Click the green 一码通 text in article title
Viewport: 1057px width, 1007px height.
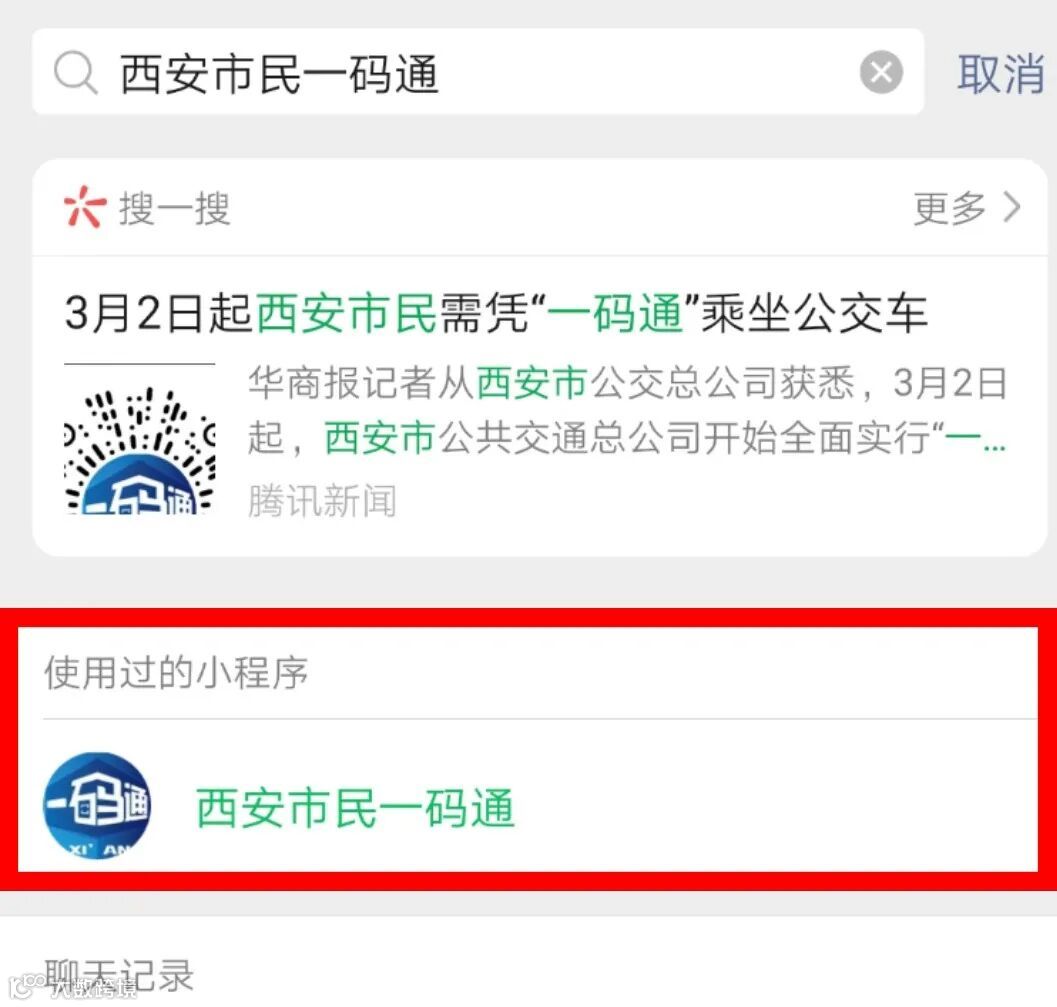[615, 314]
